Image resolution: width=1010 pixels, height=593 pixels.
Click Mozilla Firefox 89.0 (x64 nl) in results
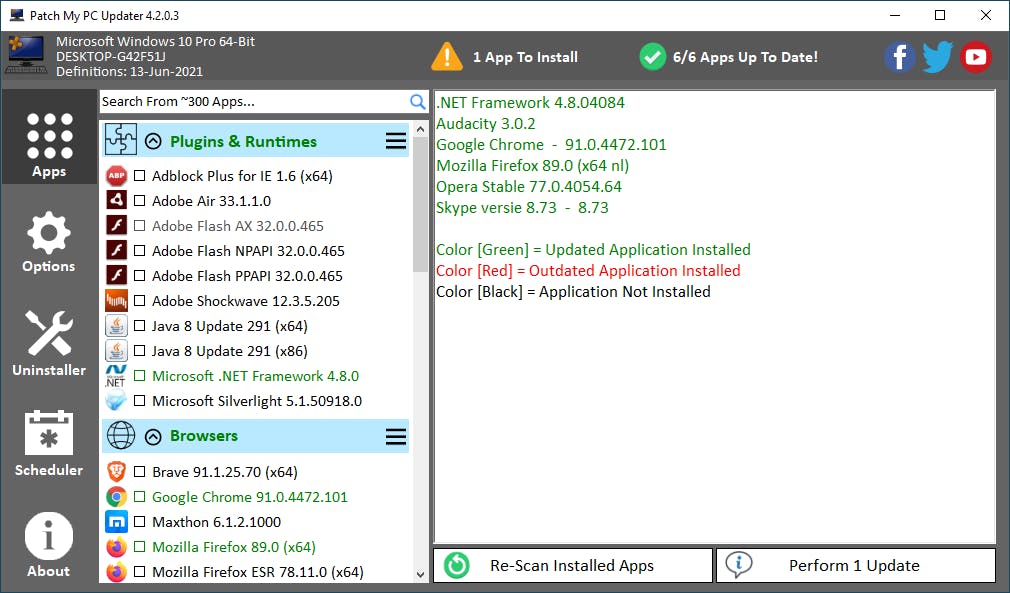coord(533,165)
